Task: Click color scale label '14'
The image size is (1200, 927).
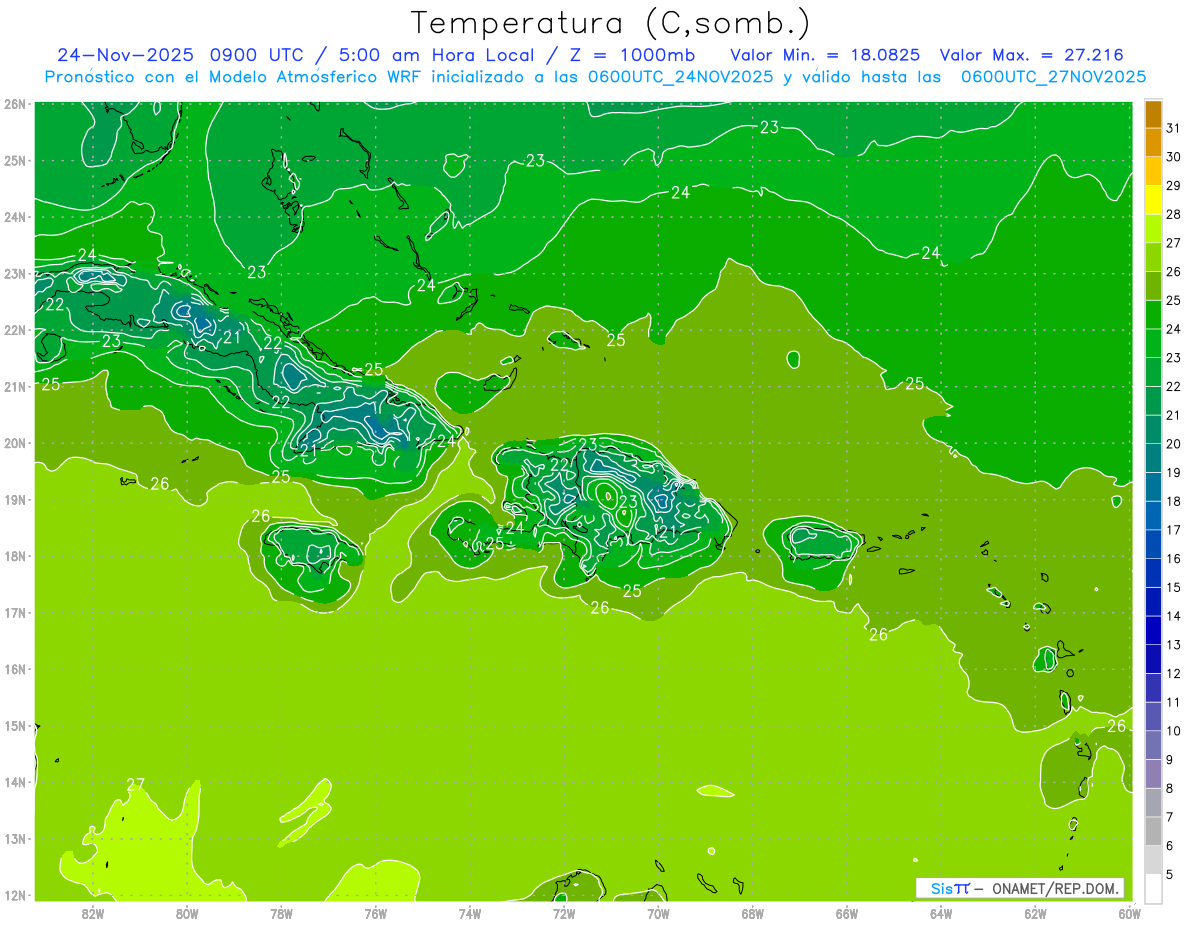Action: (1173, 616)
